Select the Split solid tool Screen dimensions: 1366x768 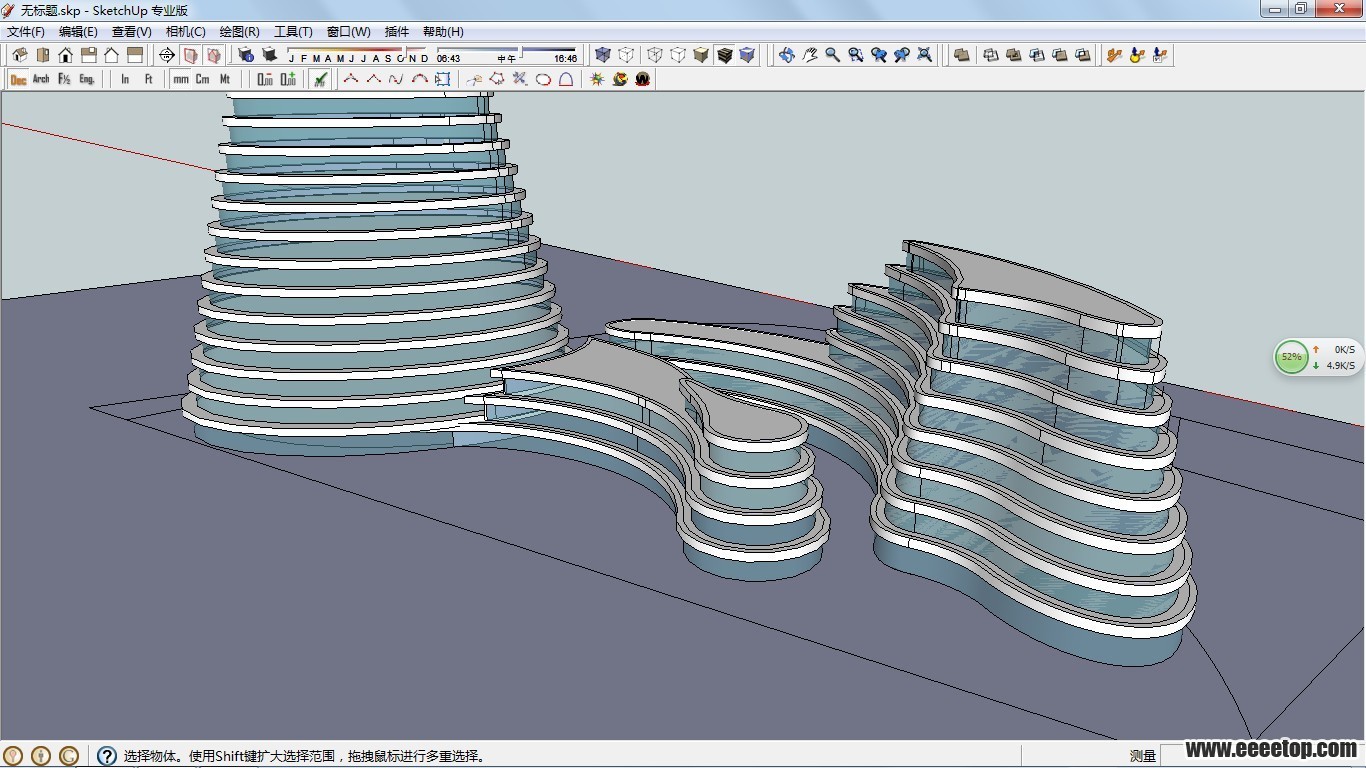coord(1083,55)
